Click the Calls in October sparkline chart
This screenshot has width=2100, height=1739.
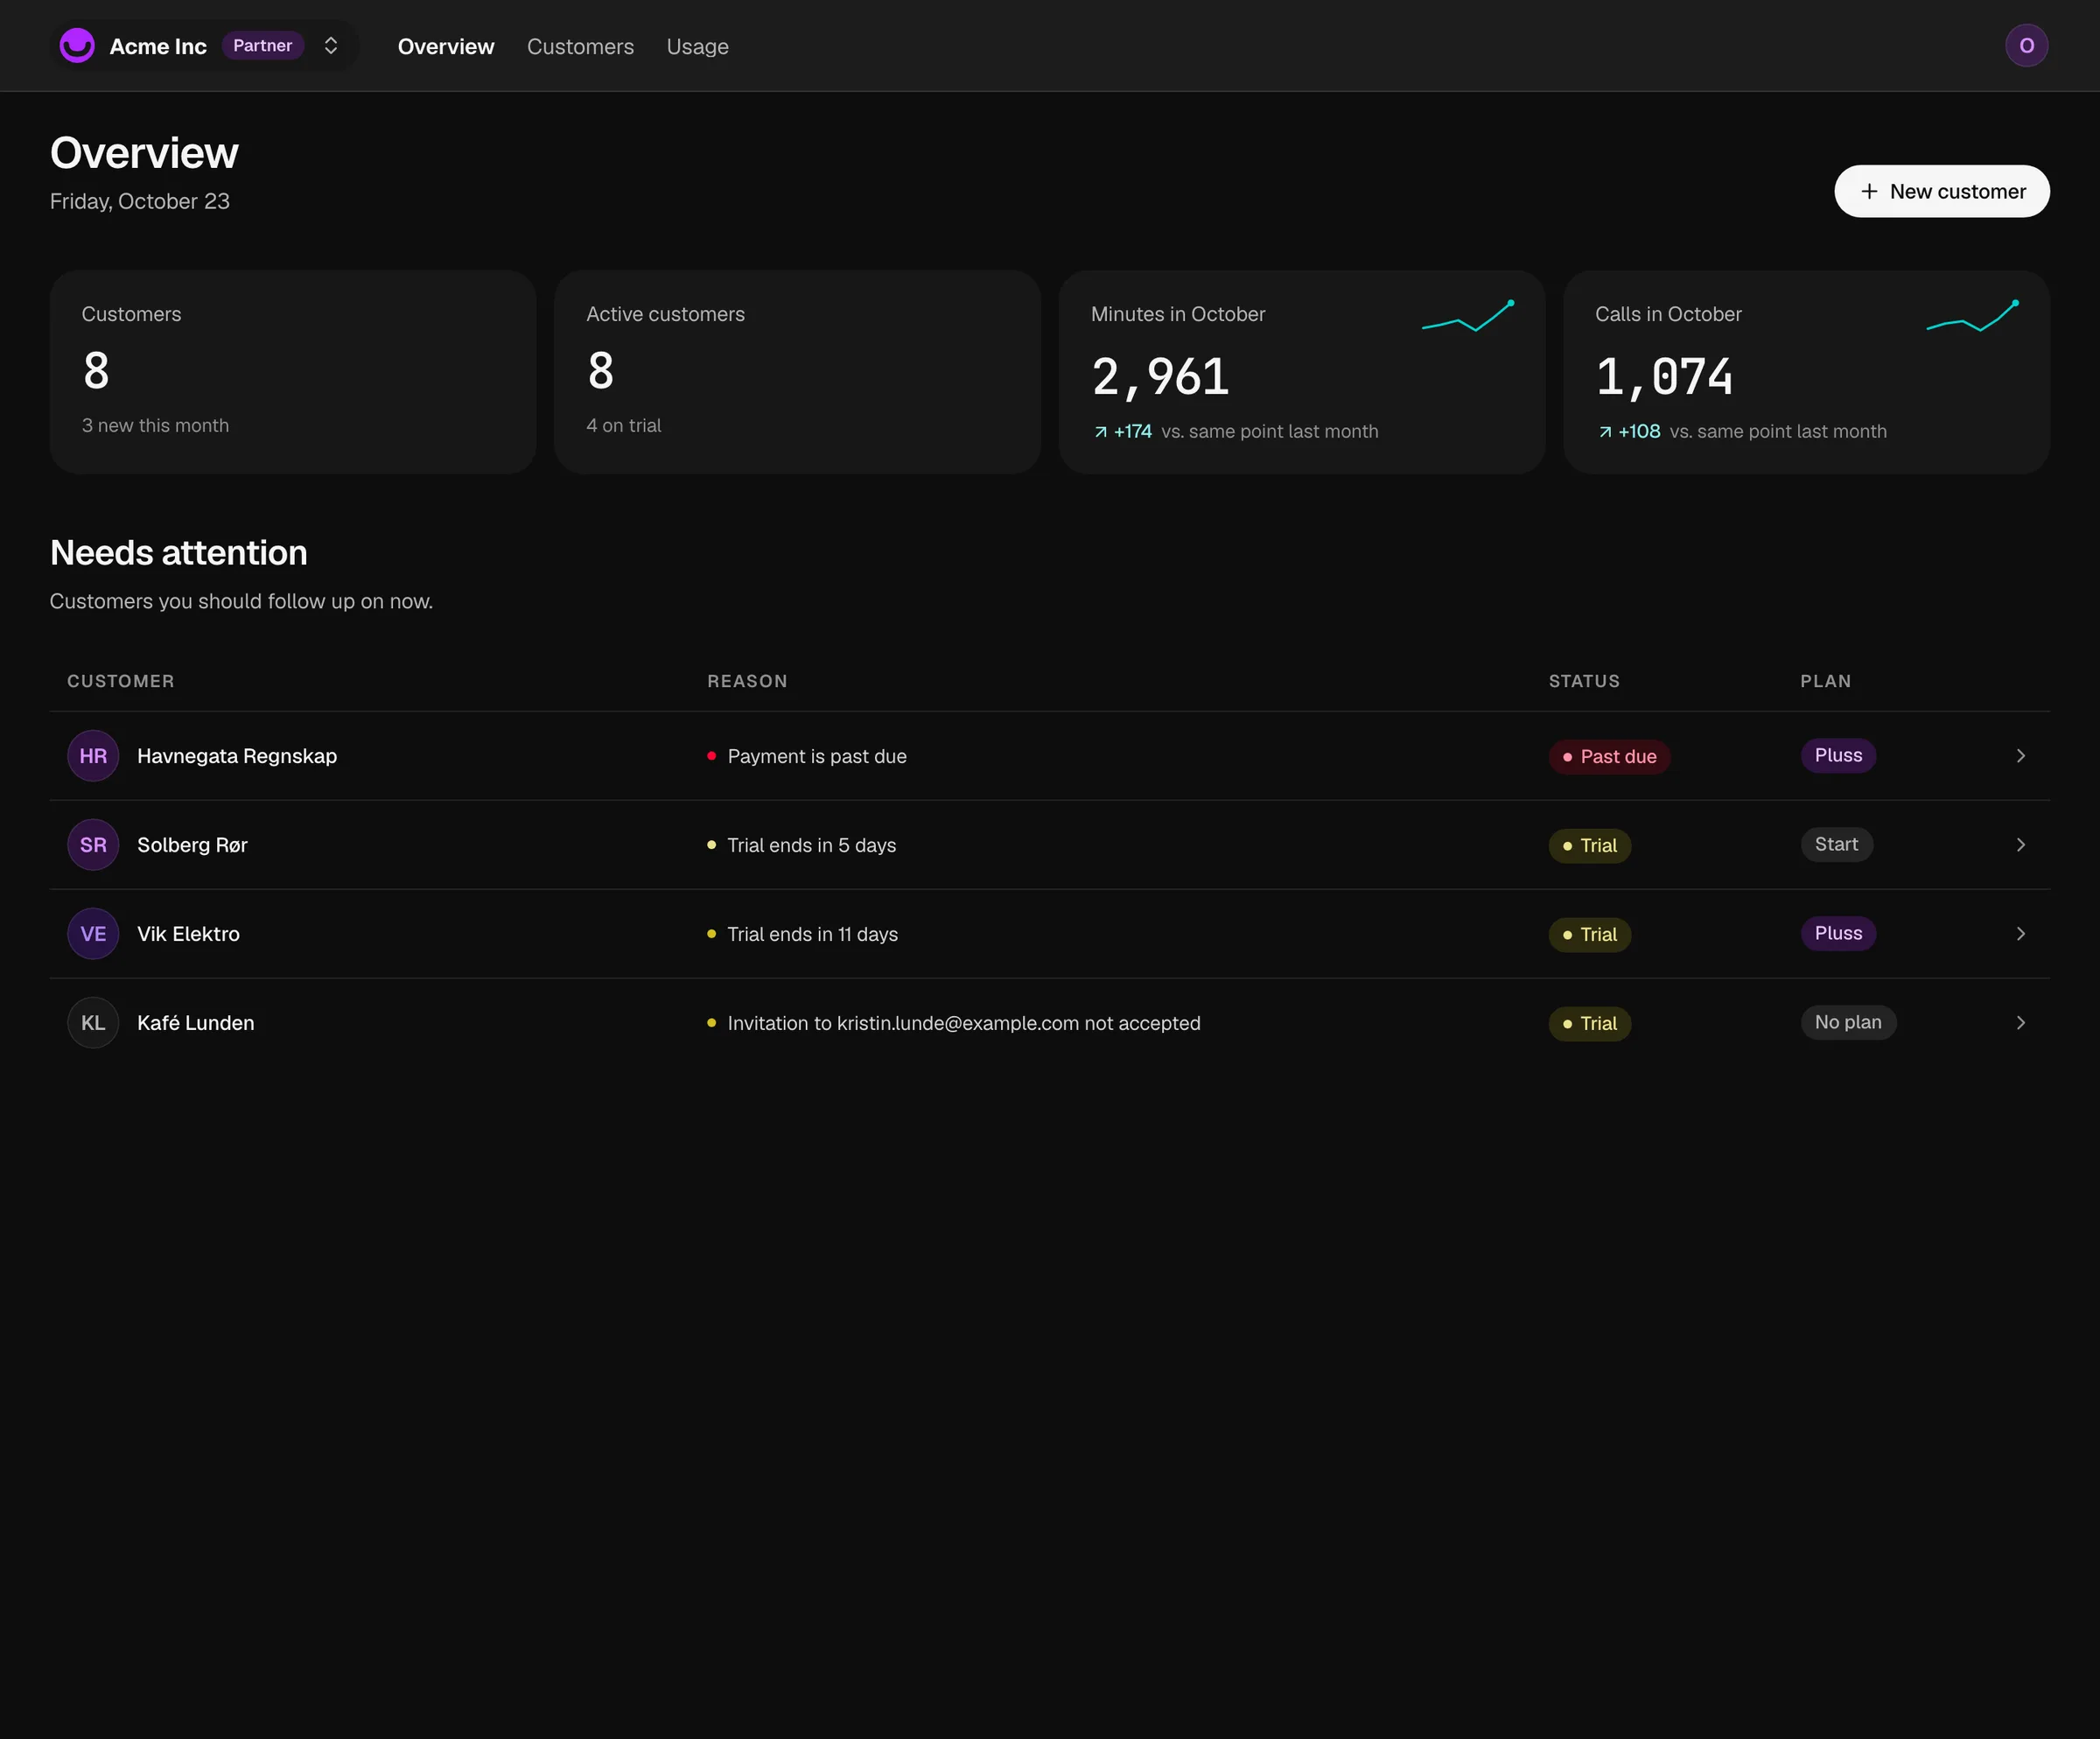point(1972,316)
